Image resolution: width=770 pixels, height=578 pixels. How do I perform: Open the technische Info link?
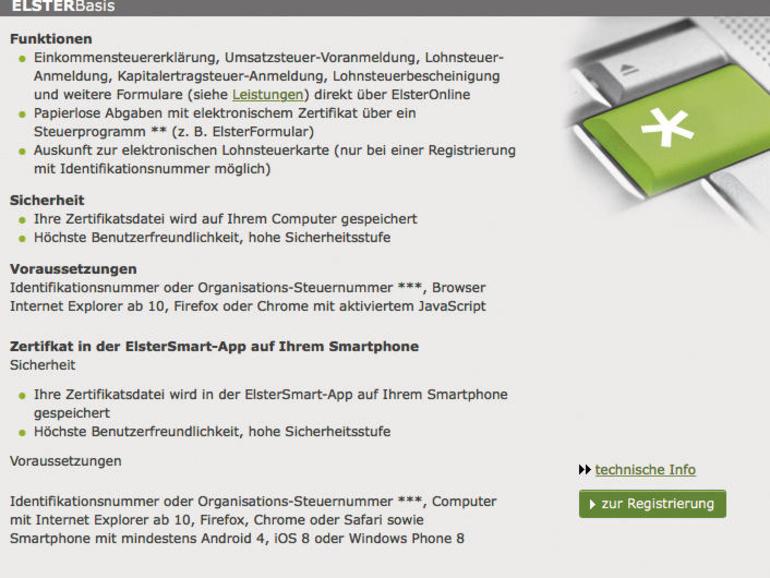coord(645,470)
